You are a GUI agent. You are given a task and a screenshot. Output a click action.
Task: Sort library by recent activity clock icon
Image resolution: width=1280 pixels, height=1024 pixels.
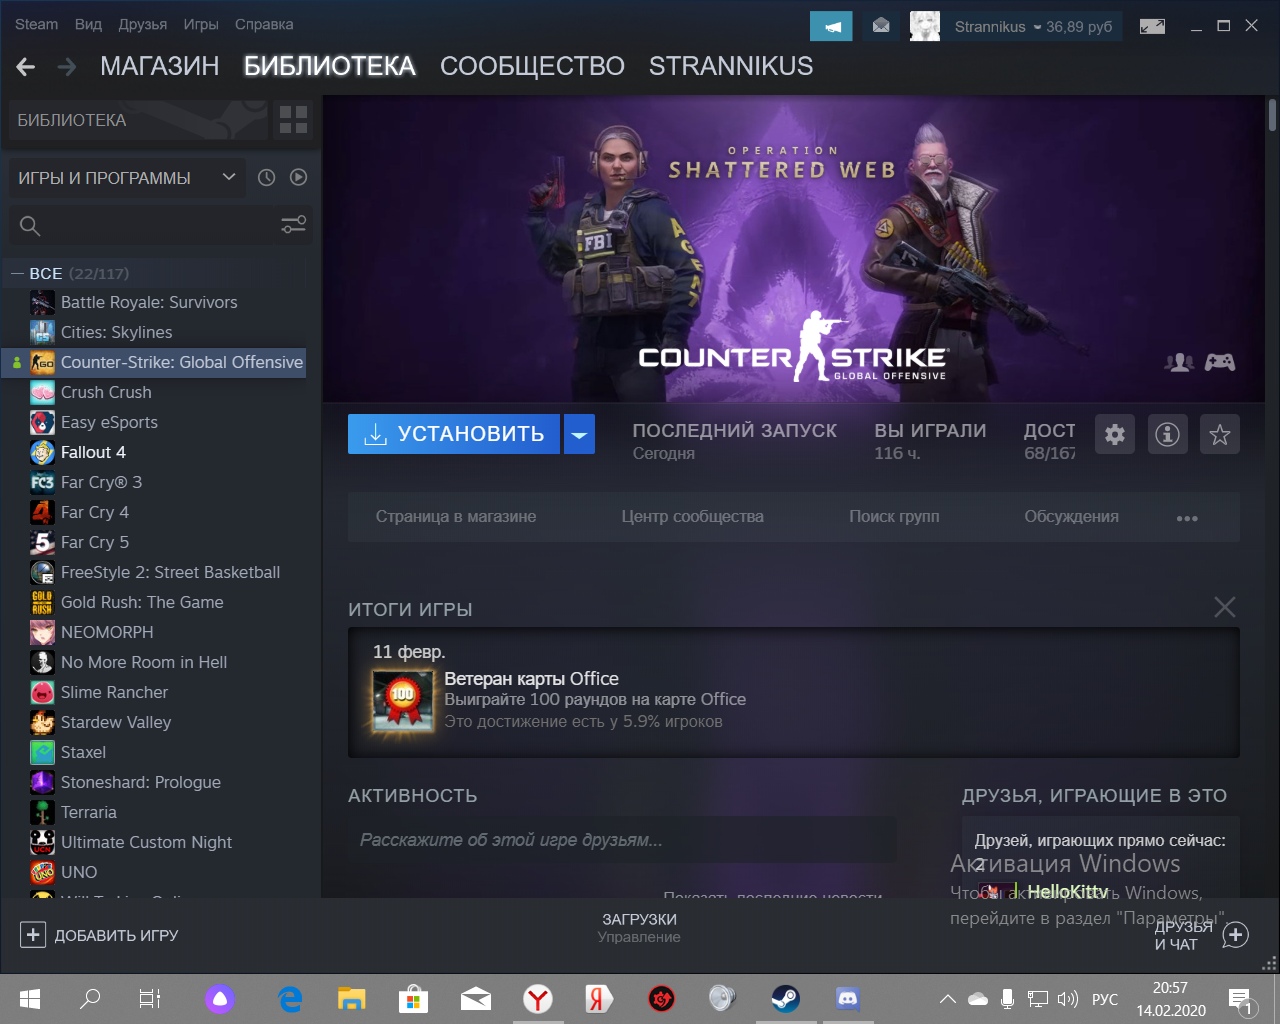coord(266,178)
